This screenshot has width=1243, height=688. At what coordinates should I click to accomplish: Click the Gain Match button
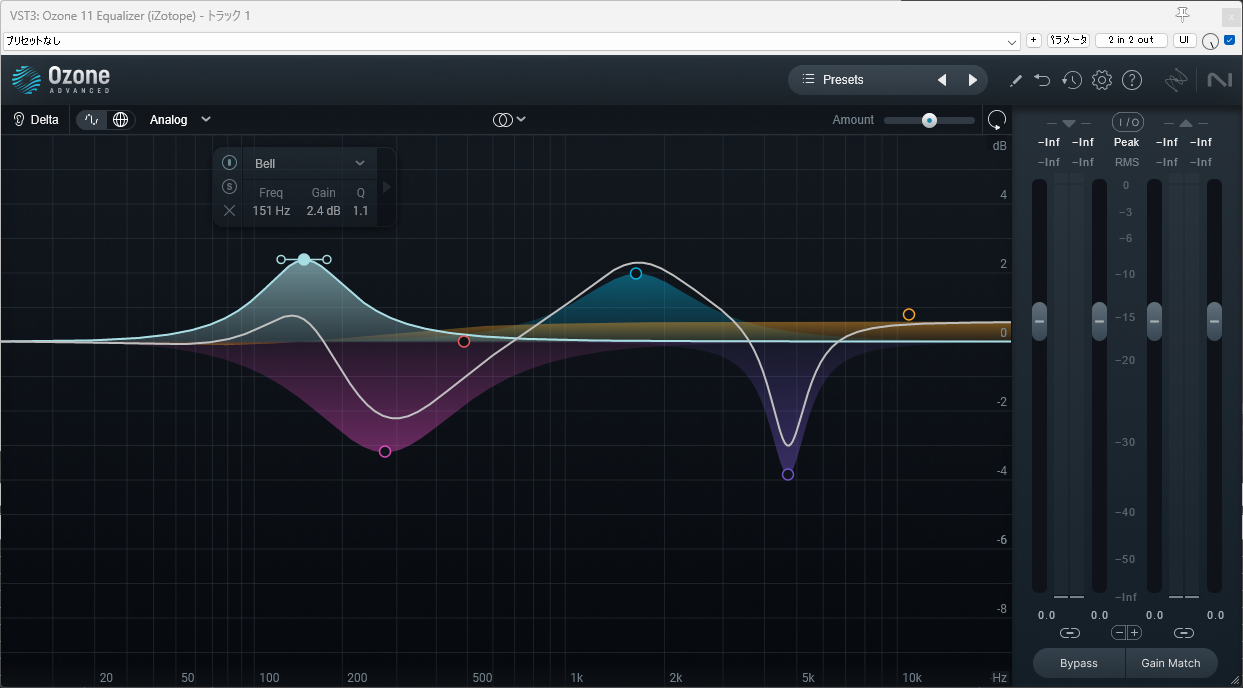point(1171,663)
